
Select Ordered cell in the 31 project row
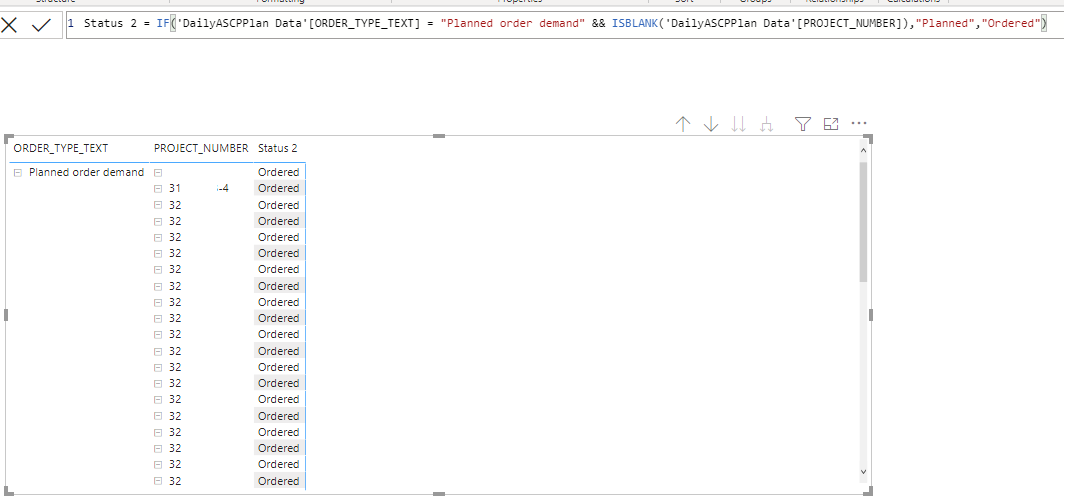[x=279, y=188]
